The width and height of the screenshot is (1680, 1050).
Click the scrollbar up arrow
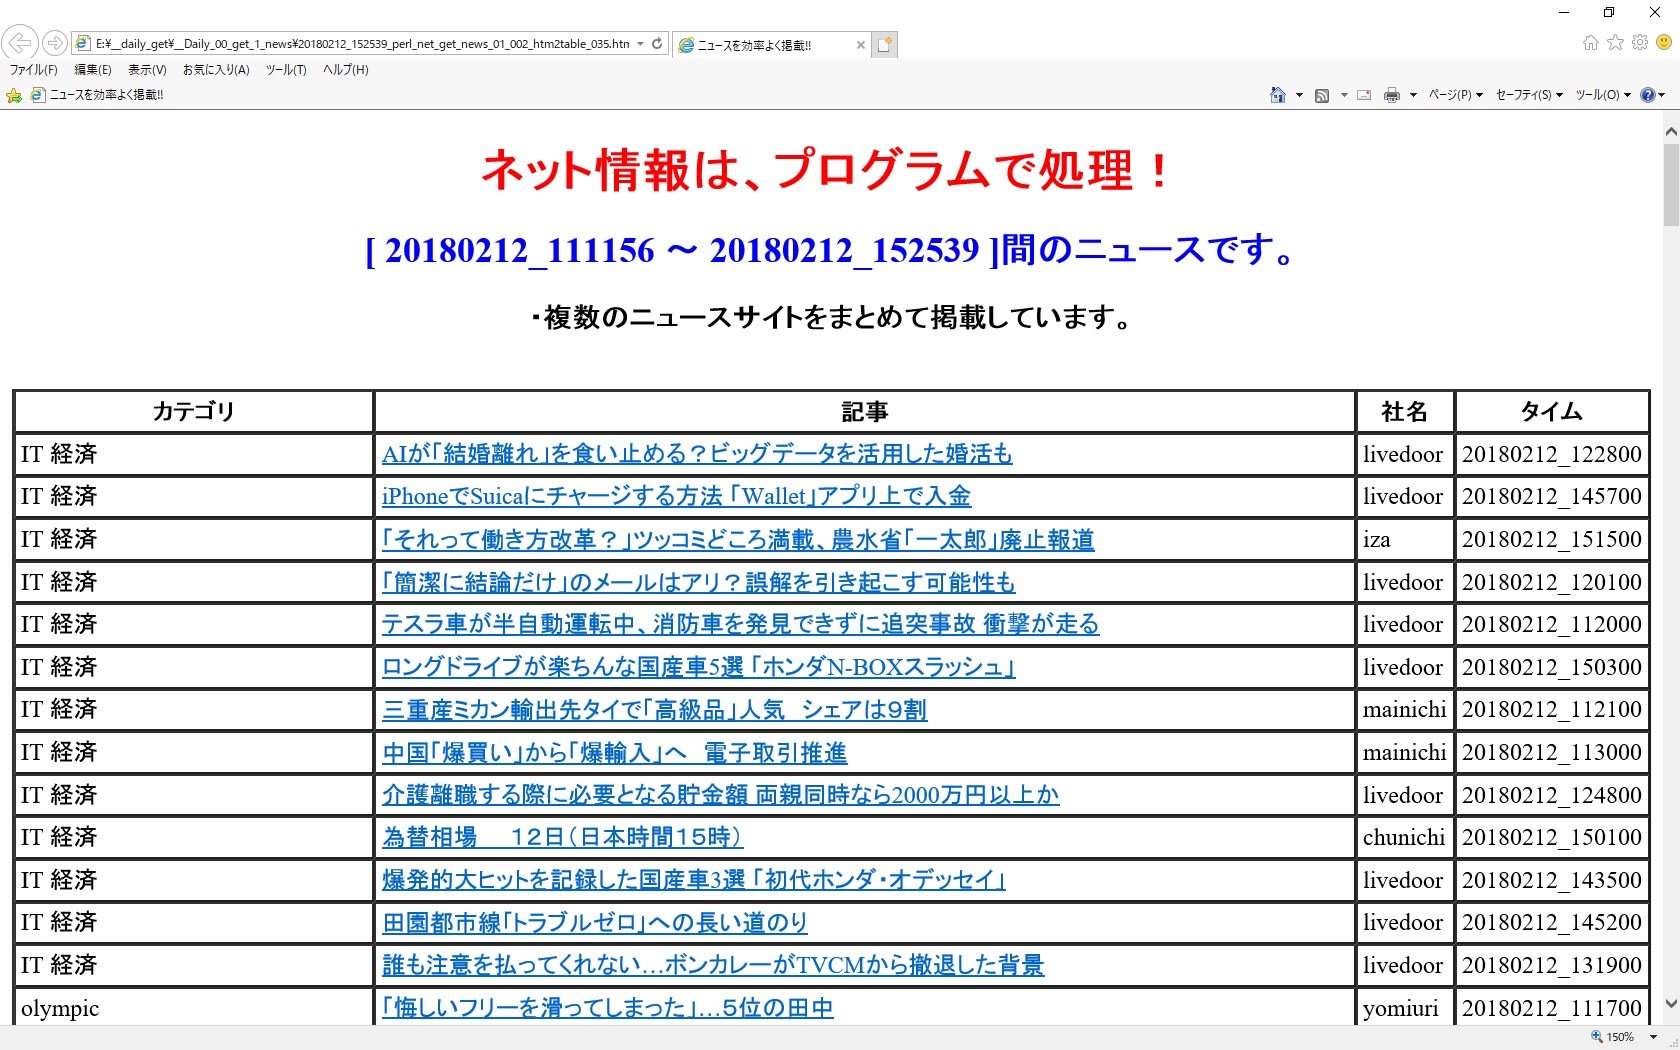point(1671,131)
